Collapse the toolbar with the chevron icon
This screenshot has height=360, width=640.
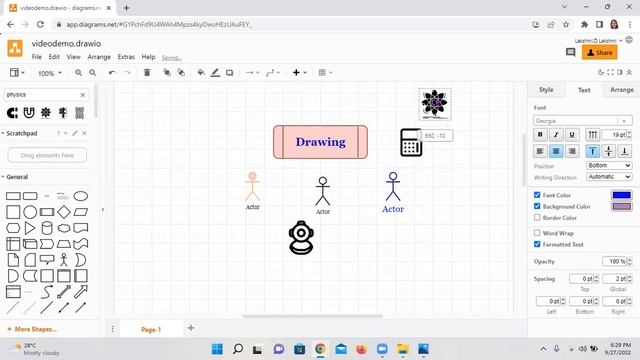(629, 72)
